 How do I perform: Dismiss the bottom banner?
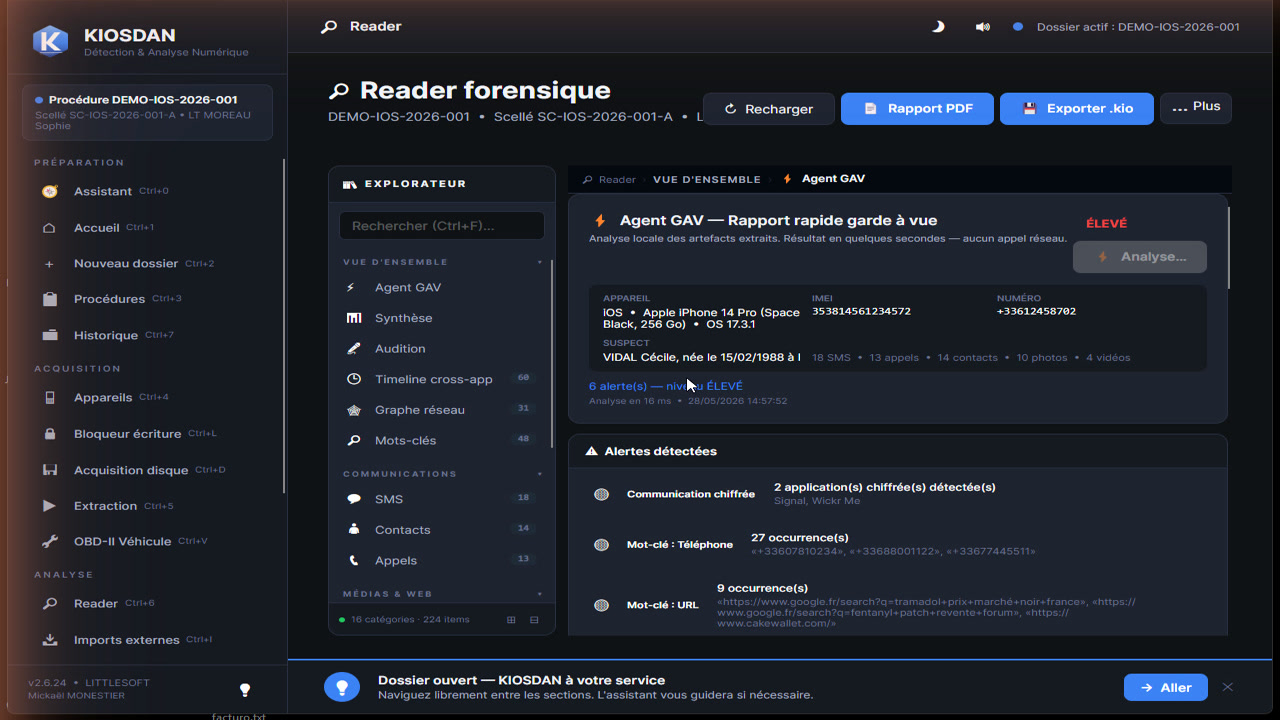click(1228, 687)
